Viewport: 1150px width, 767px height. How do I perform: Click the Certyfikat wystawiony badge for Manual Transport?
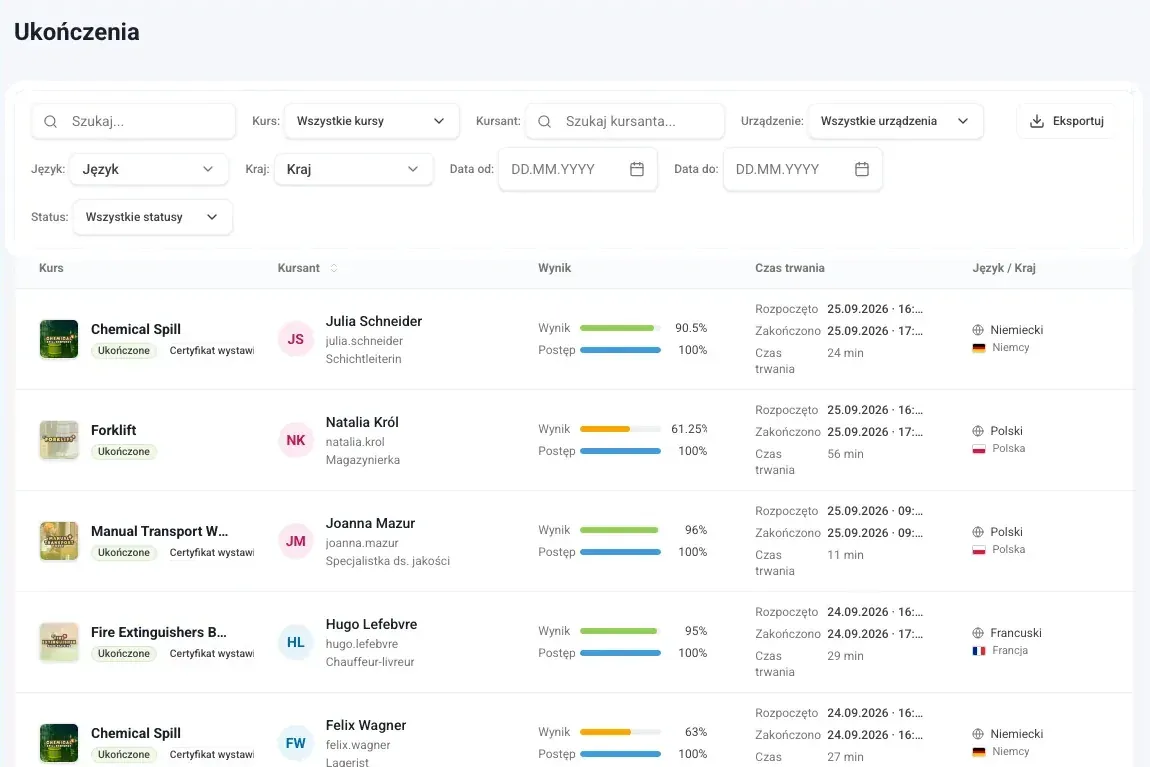pyautogui.click(x=210, y=553)
